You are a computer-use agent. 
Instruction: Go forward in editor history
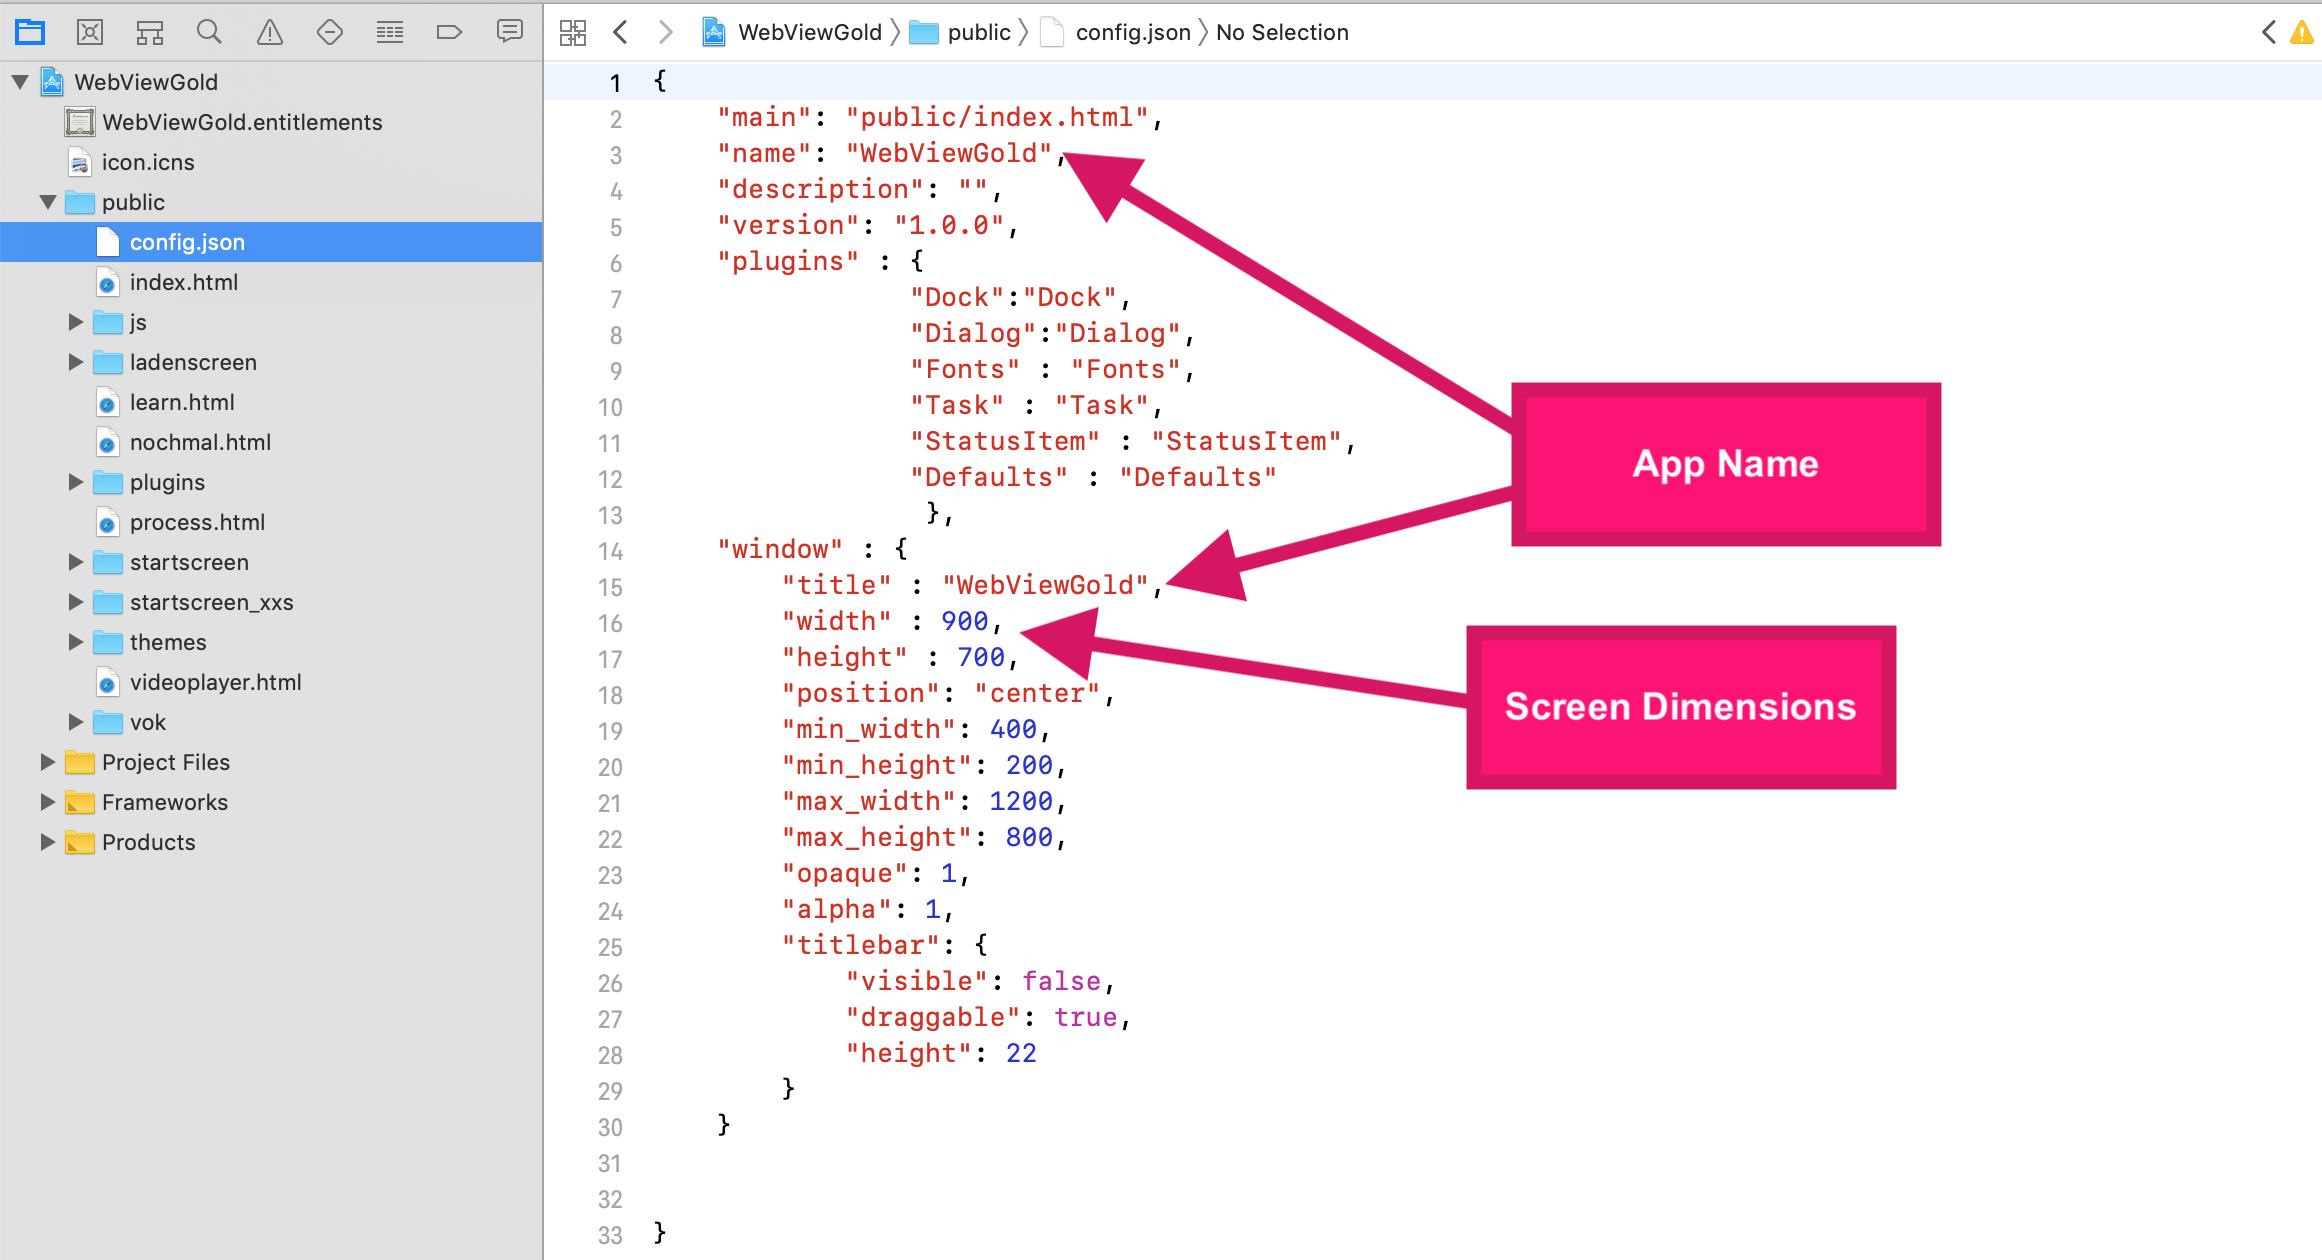(x=666, y=32)
